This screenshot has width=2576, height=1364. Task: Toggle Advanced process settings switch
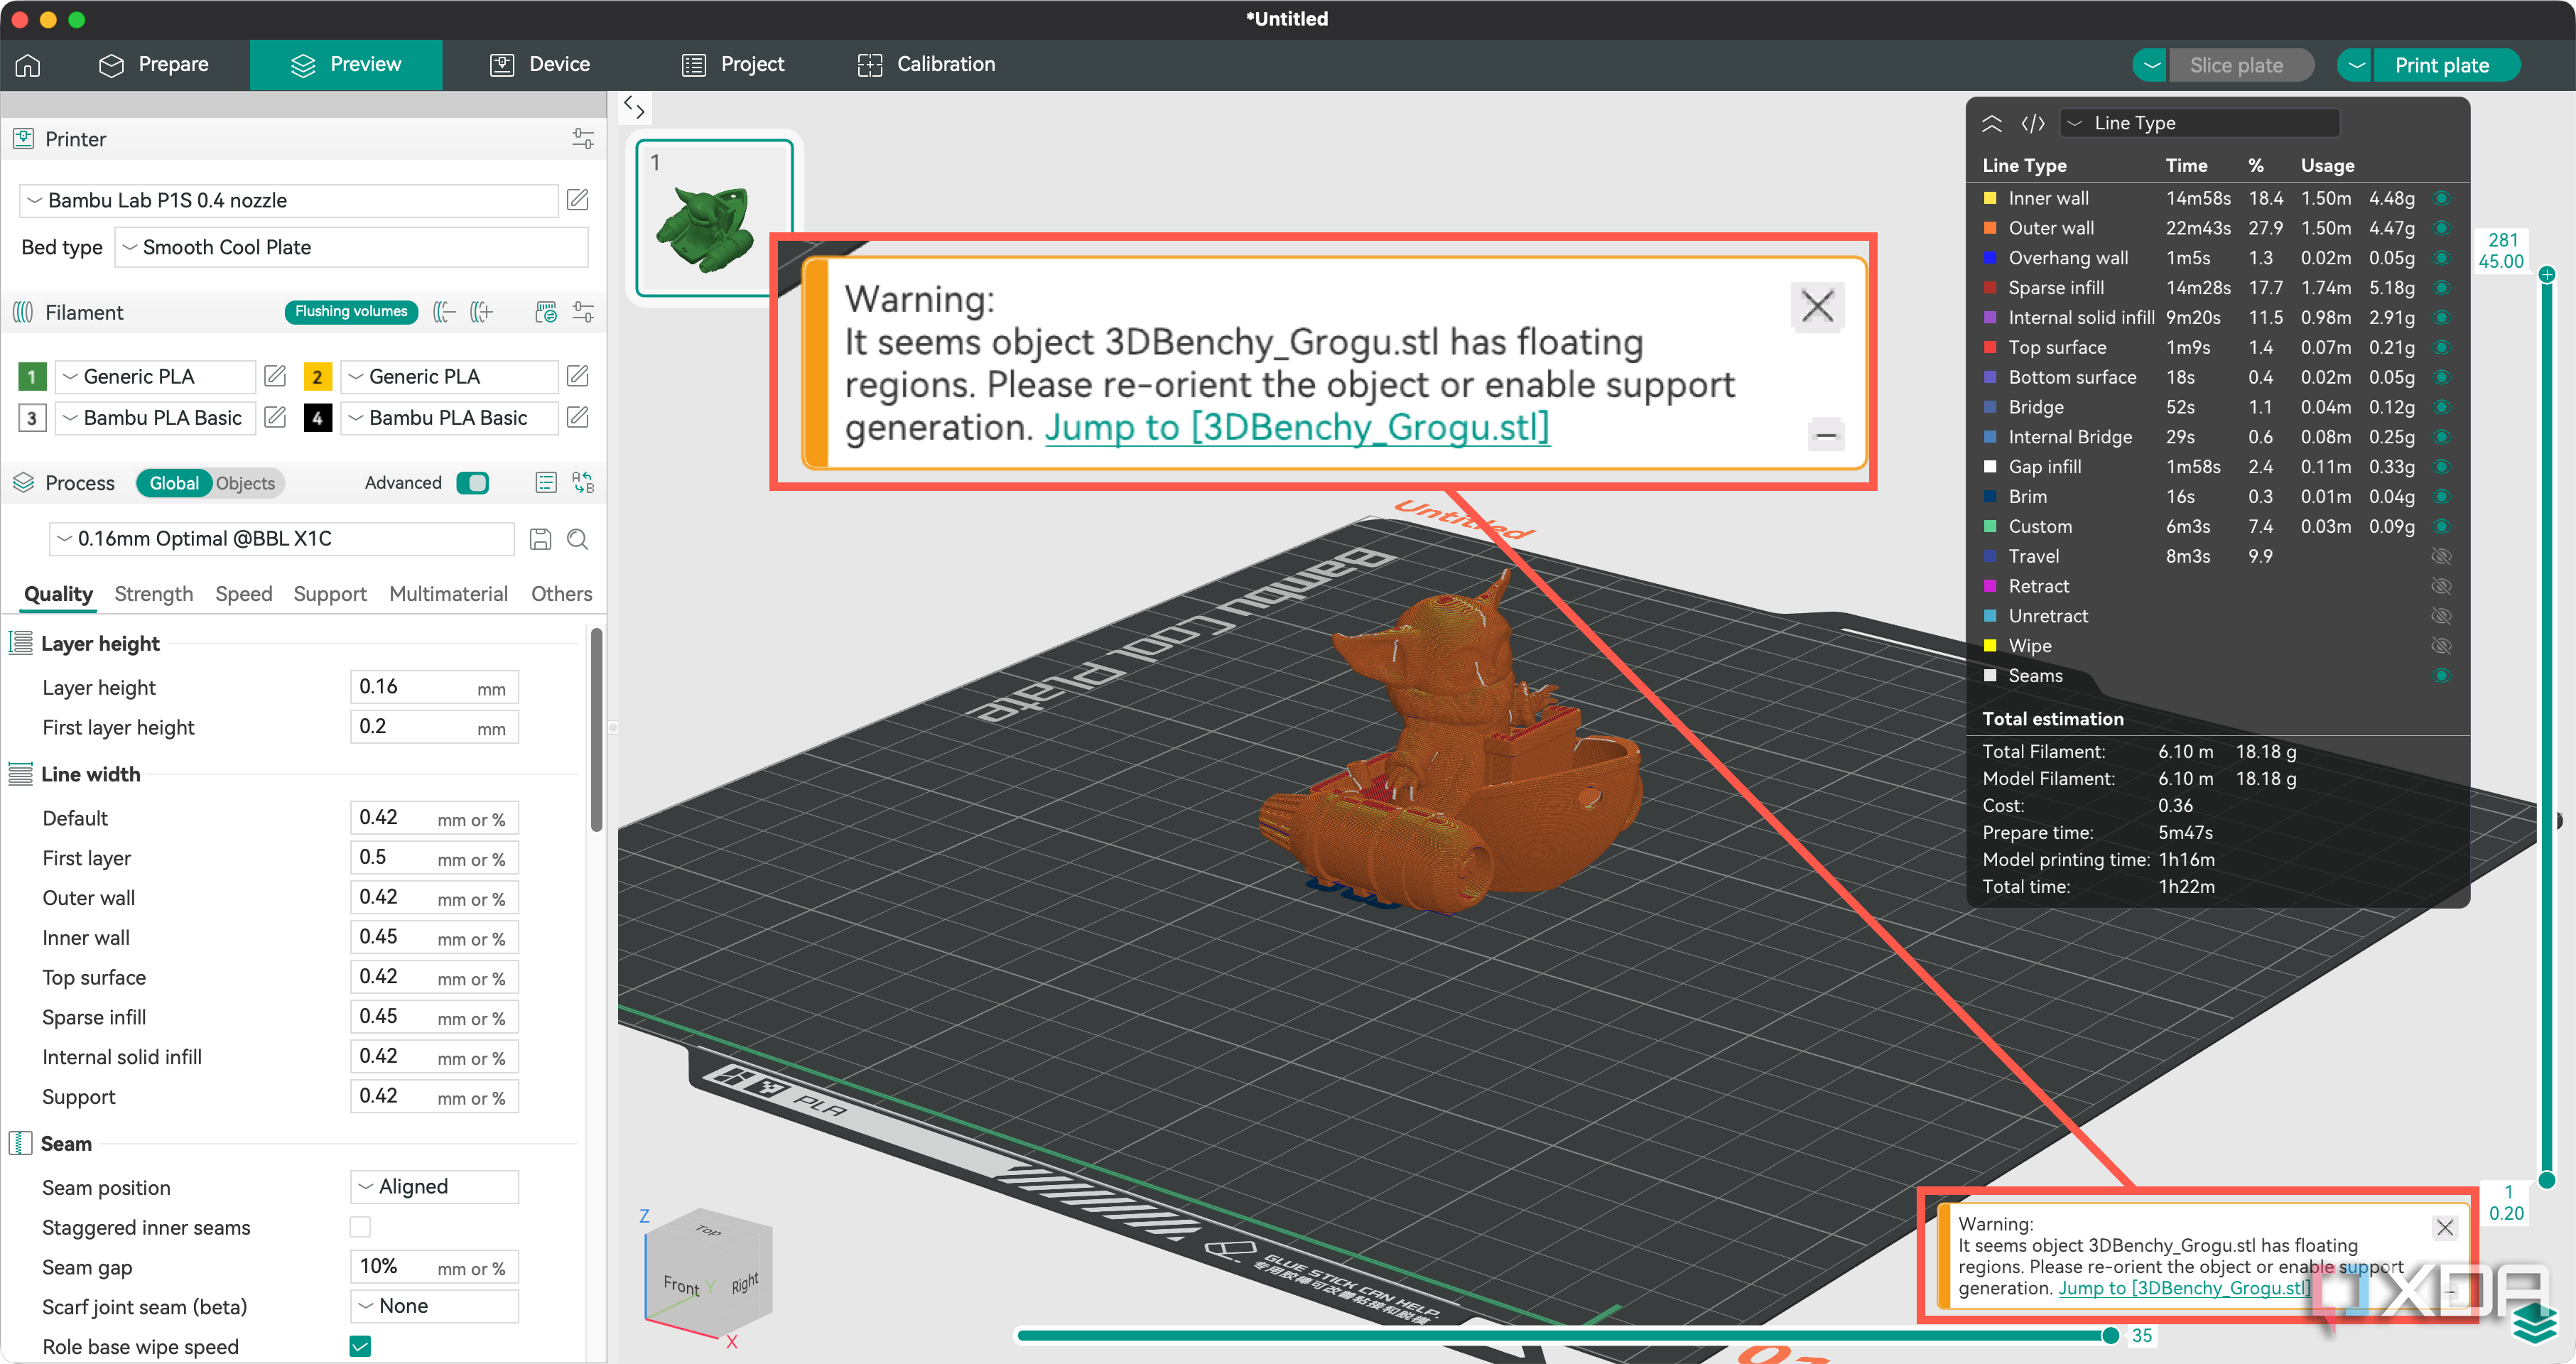tap(472, 483)
